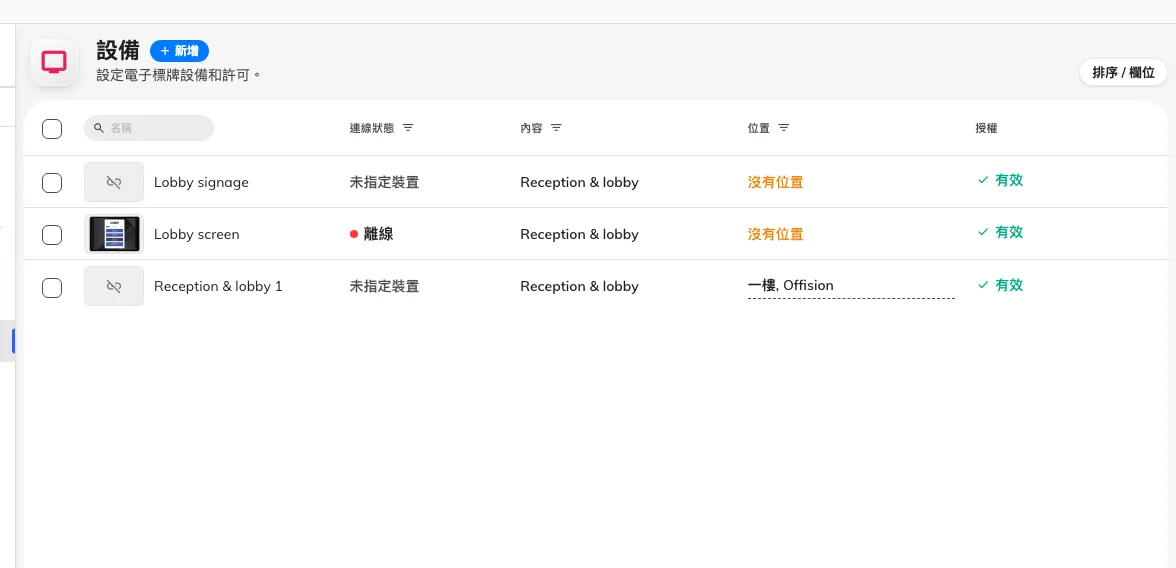Image resolution: width=1176 pixels, height=568 pixels.
Task: Click the 新增 add device button
Action: (179, 51)
